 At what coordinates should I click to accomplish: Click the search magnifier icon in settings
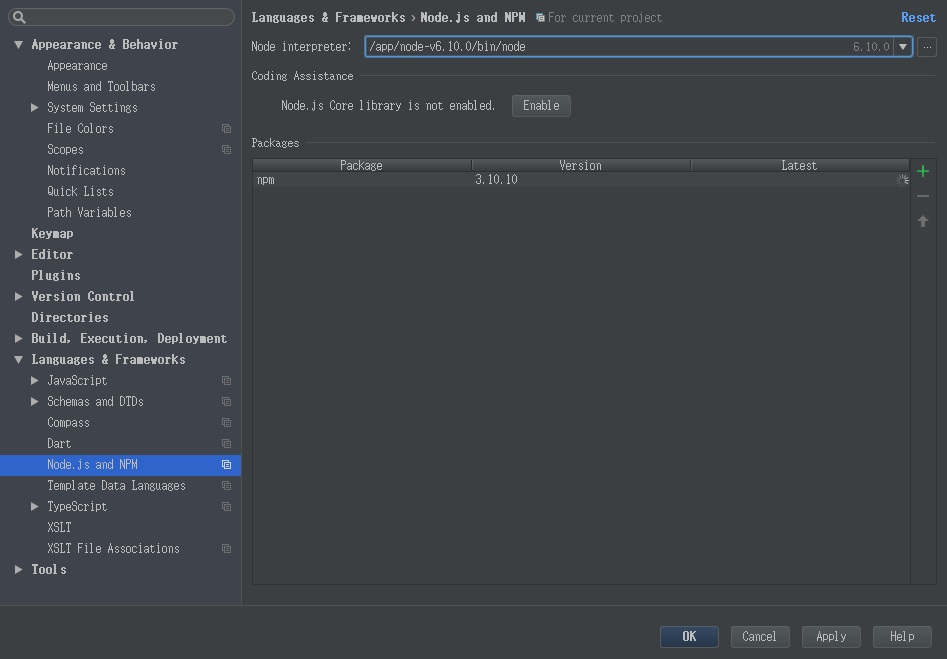(19, 17)
